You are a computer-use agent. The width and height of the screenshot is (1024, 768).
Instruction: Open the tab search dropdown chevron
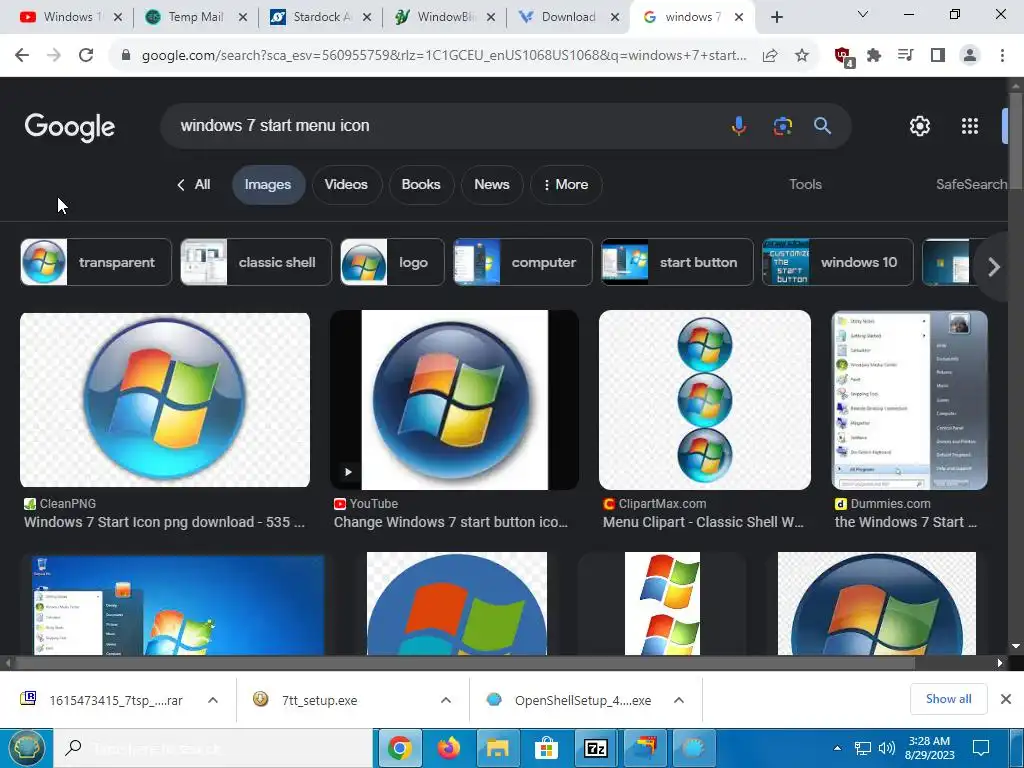tap(863, 14)
